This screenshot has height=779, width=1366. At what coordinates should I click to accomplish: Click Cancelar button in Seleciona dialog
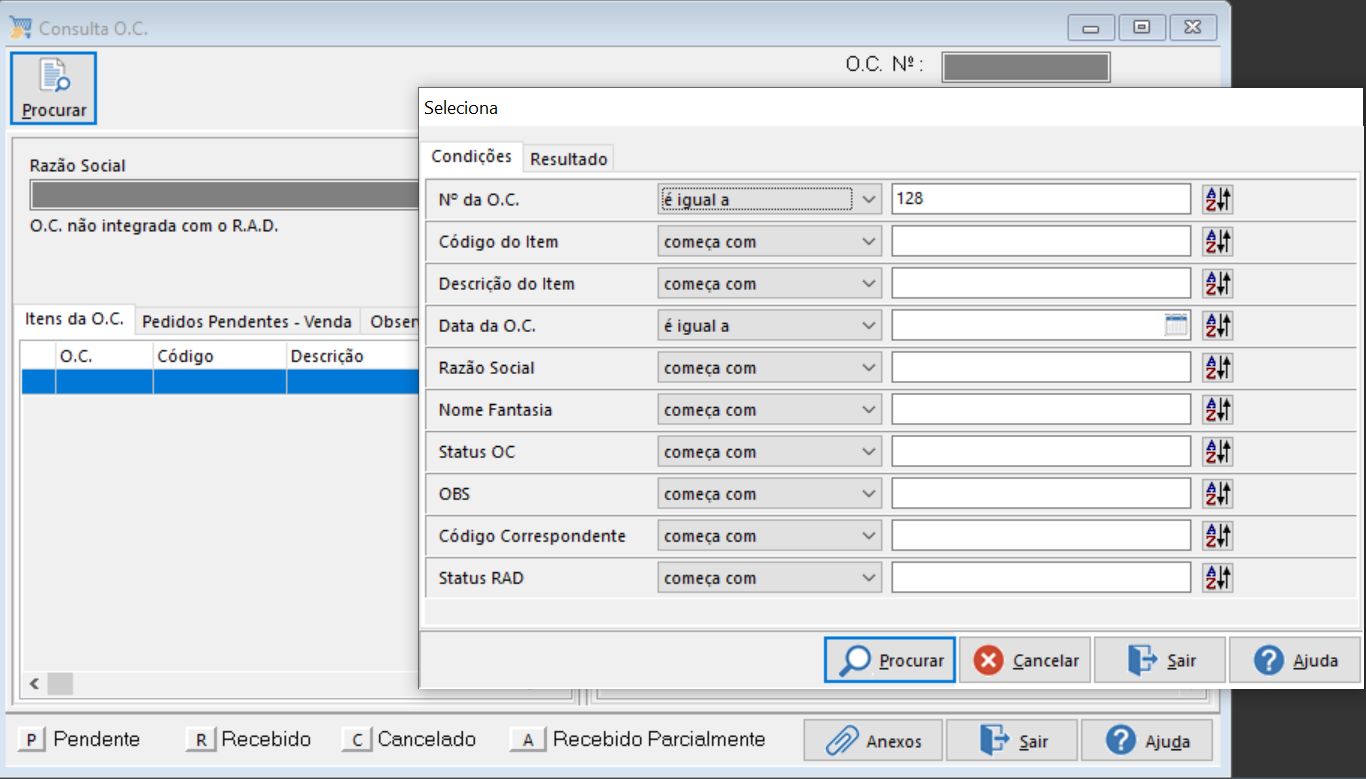[1025, 660]
